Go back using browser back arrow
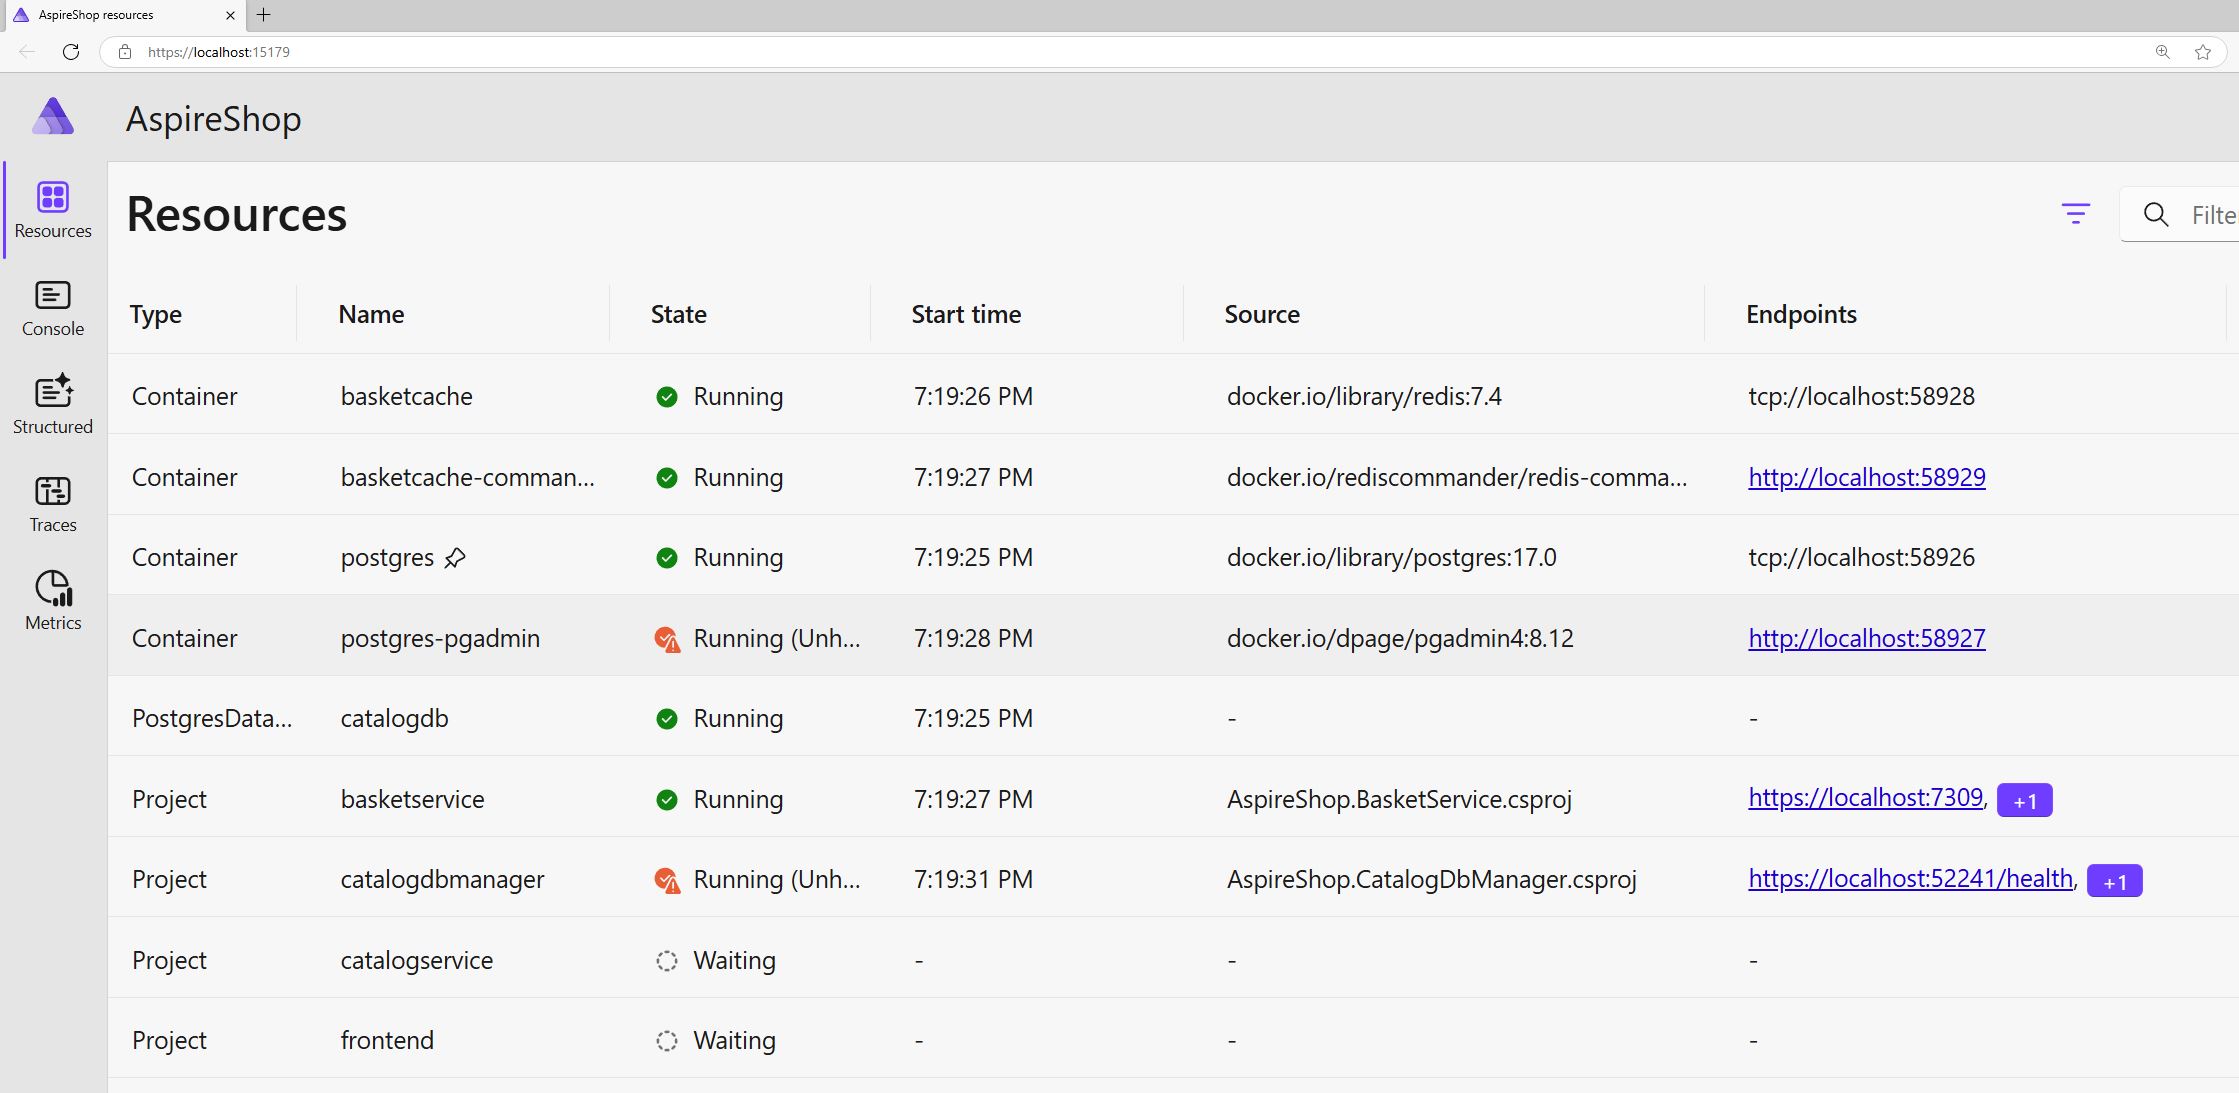The width and height of the screenshot is (2239, 1093). (x=27, y=52)
